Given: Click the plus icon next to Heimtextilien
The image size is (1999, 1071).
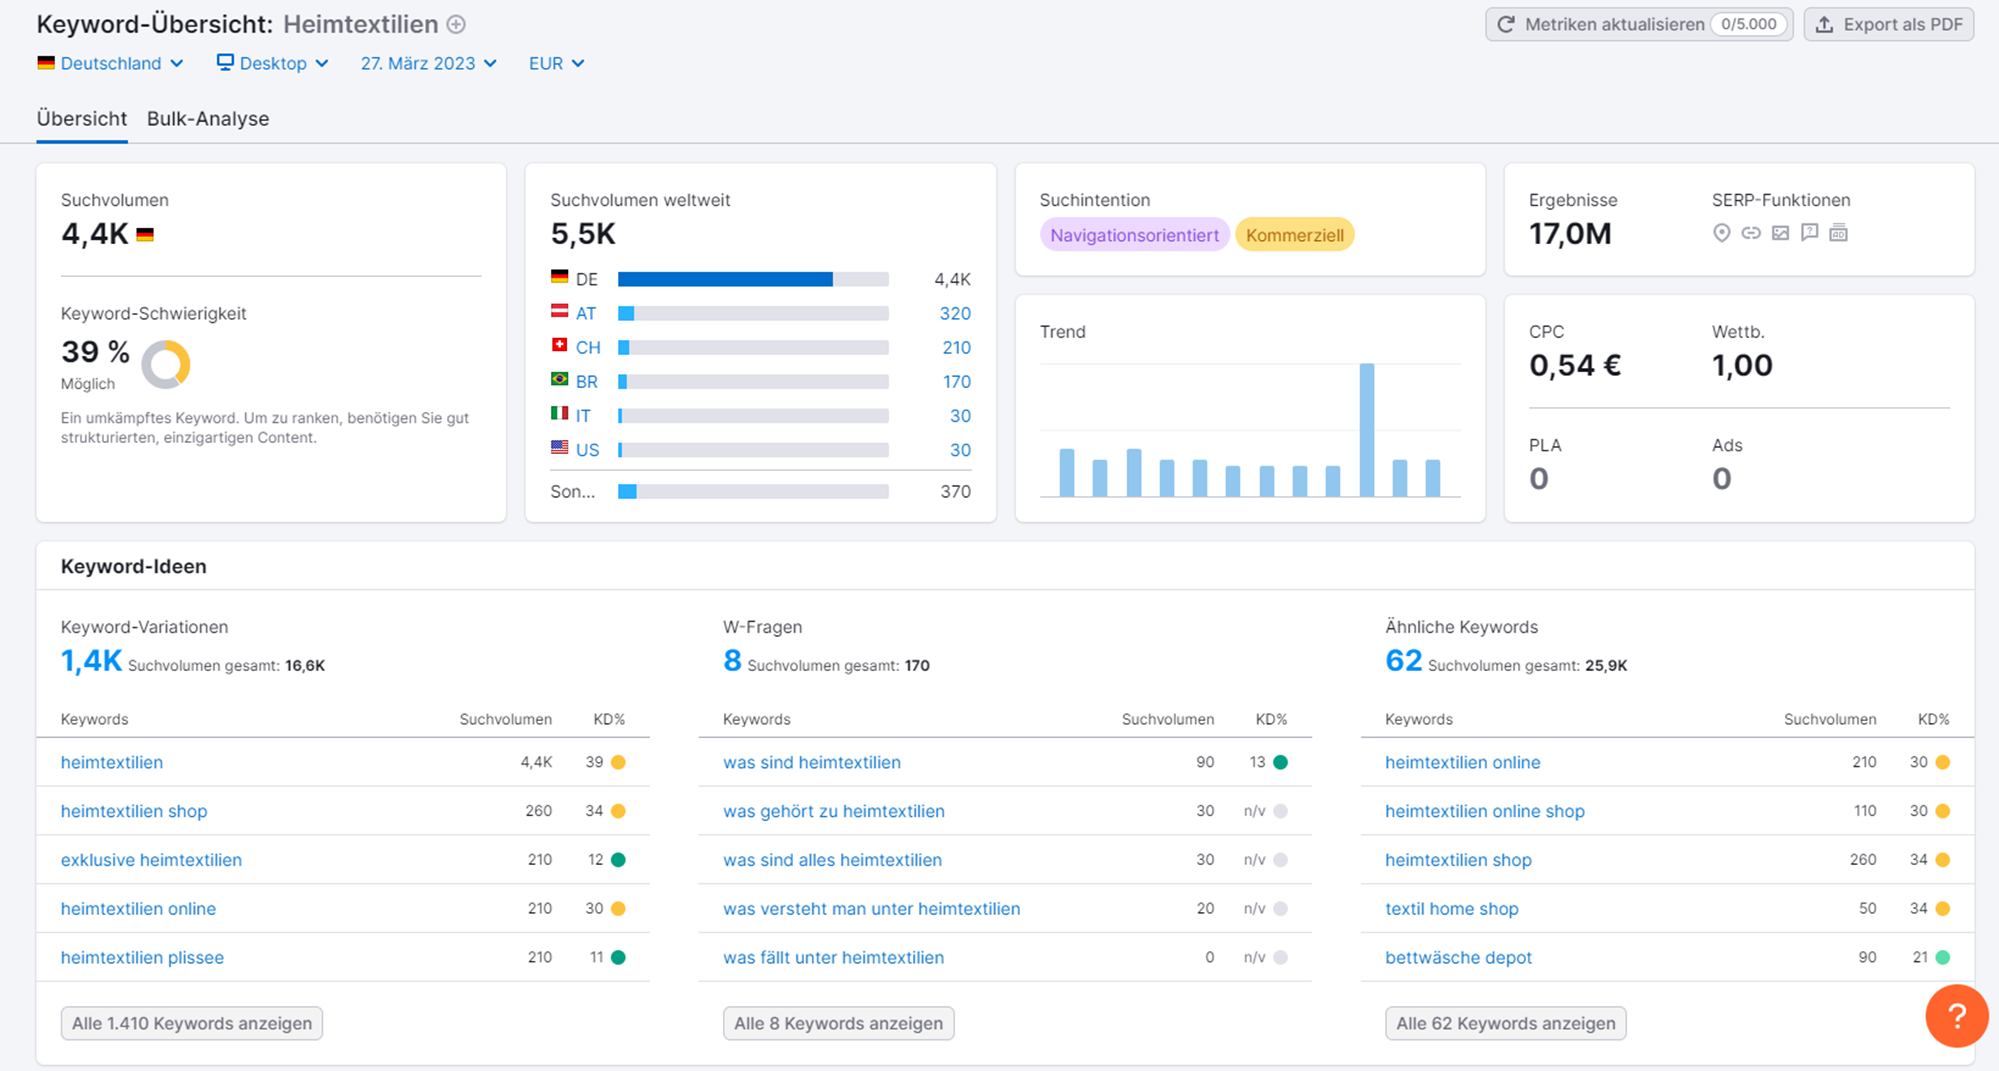Looking at the screenshot, I should 456,24.
